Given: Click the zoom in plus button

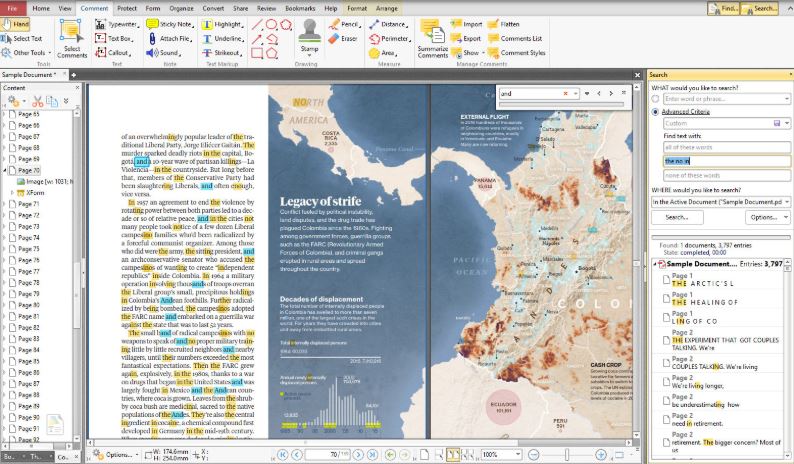Looking at the screenshot, I should coord(601,455).
